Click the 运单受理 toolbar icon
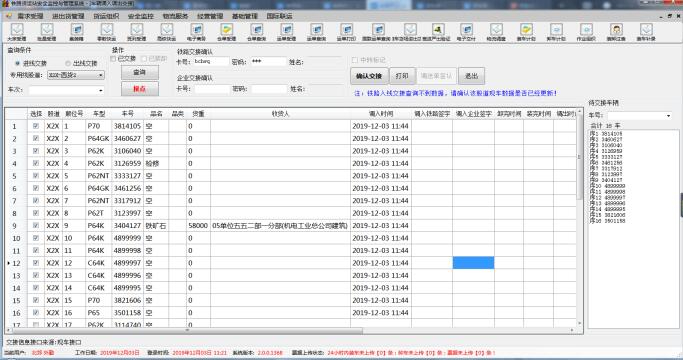The image size is (683, 360). pos(287,32)
